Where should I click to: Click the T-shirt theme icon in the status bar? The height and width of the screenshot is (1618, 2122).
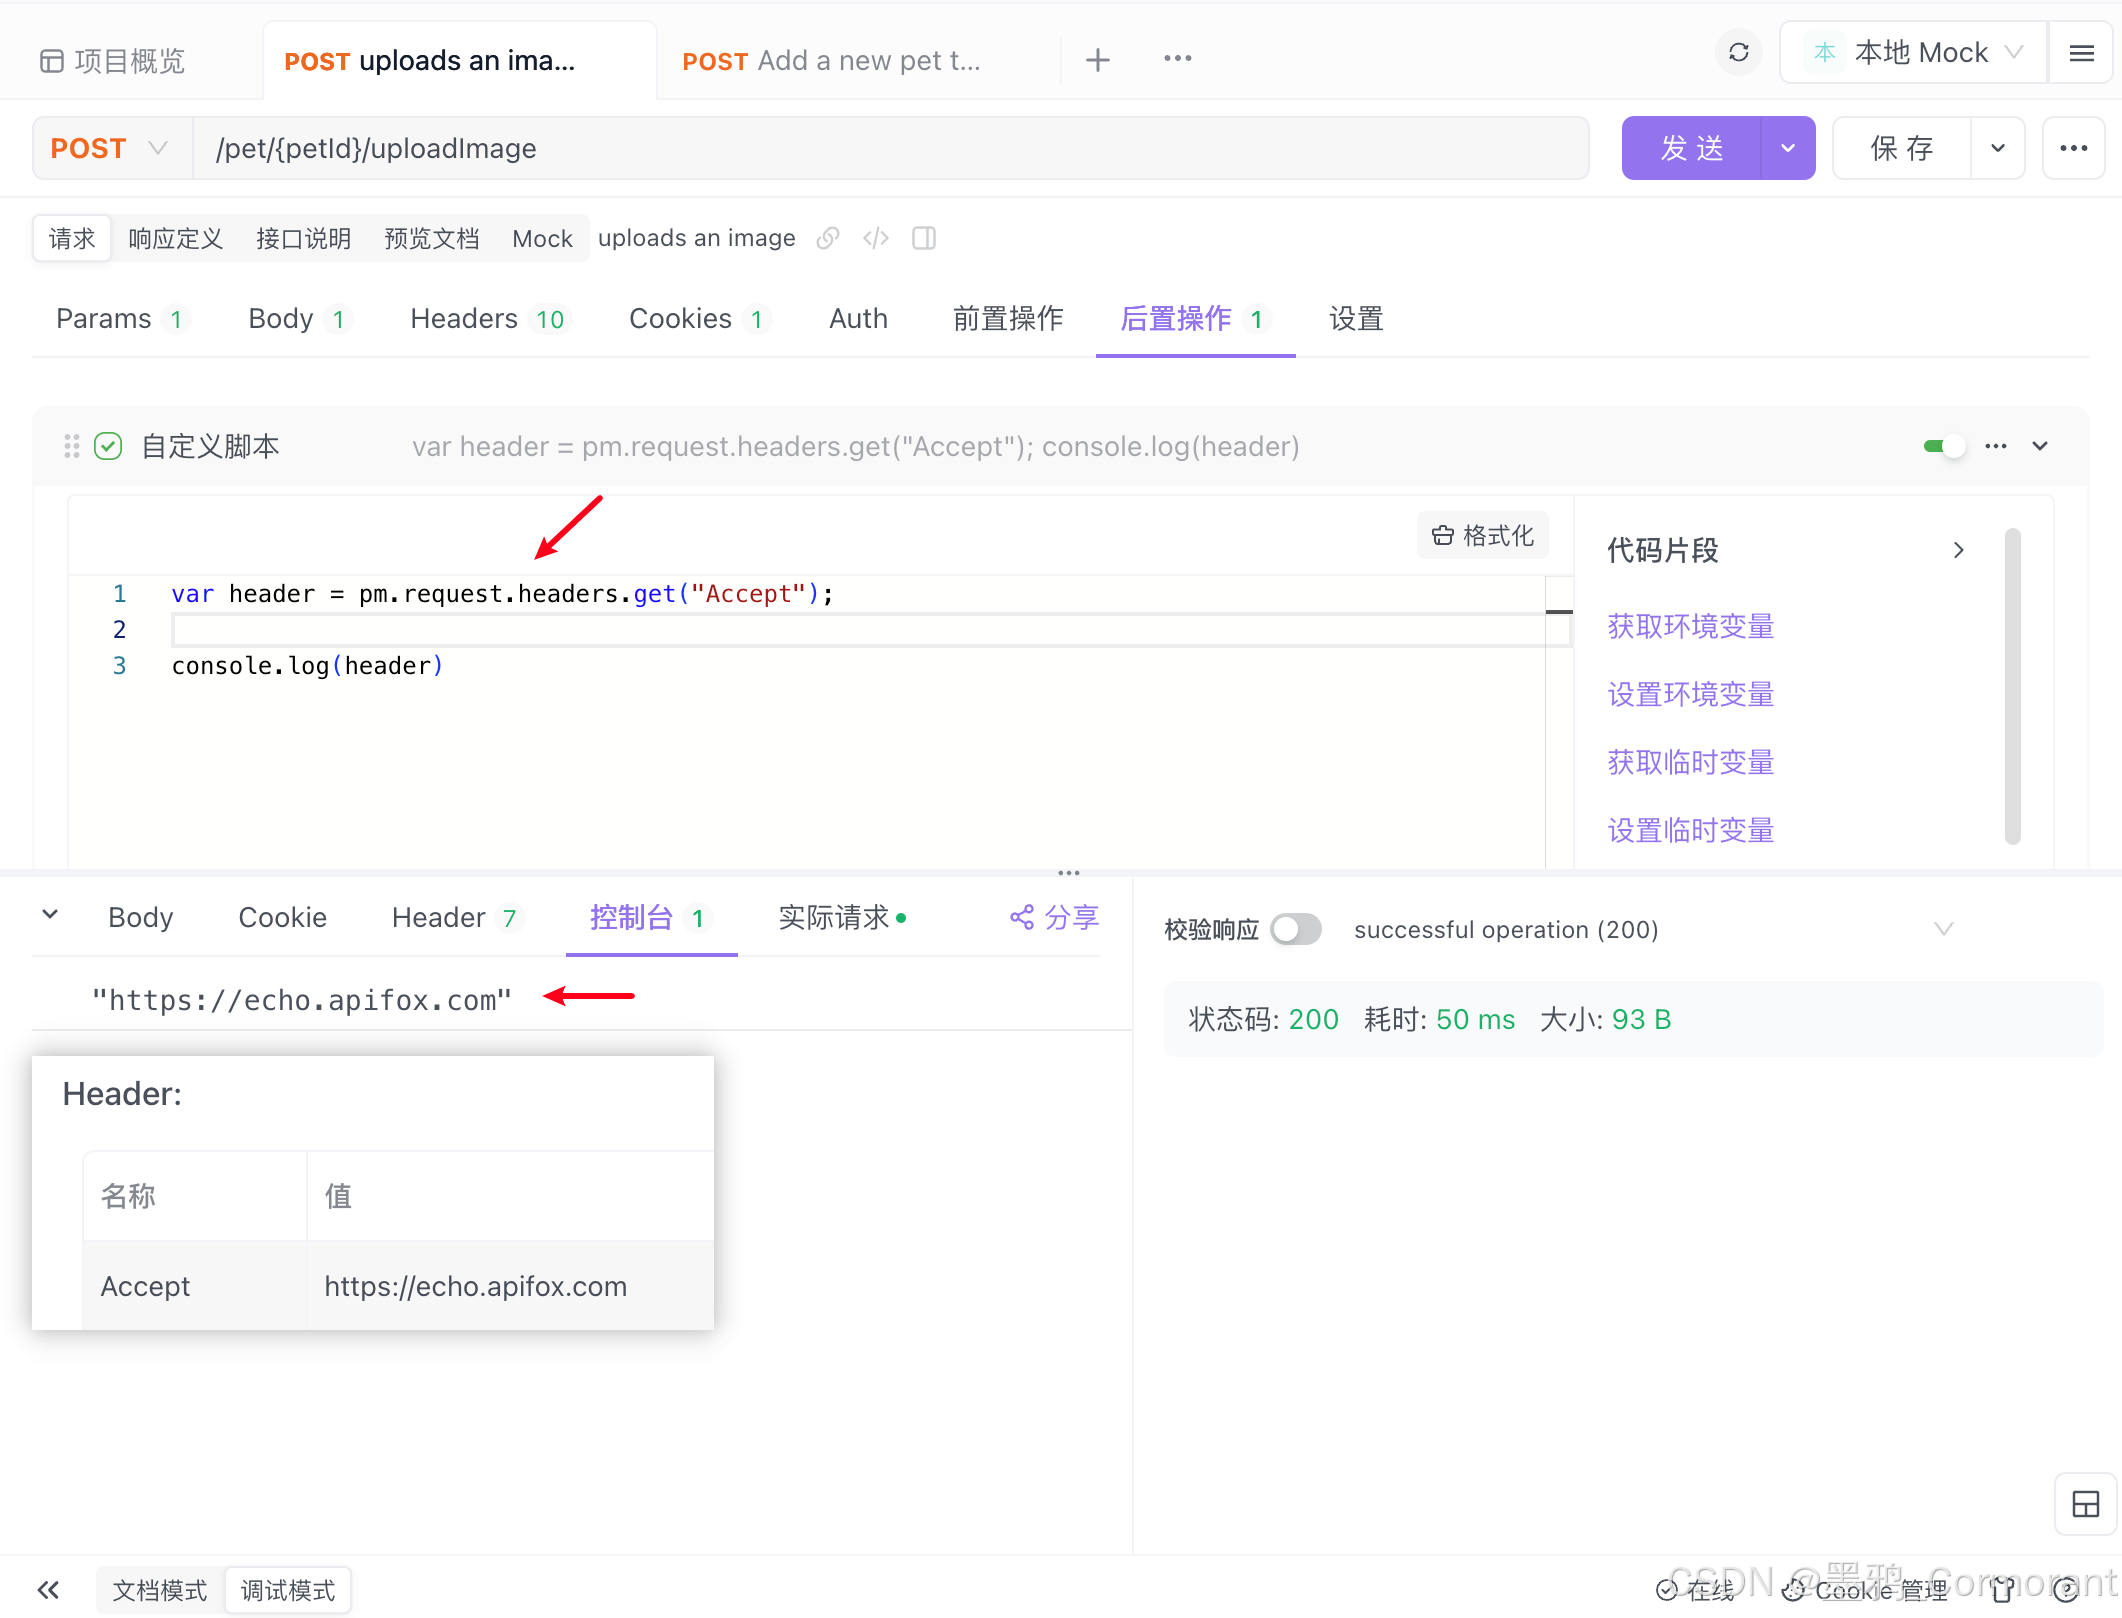pos(2003,1589)
